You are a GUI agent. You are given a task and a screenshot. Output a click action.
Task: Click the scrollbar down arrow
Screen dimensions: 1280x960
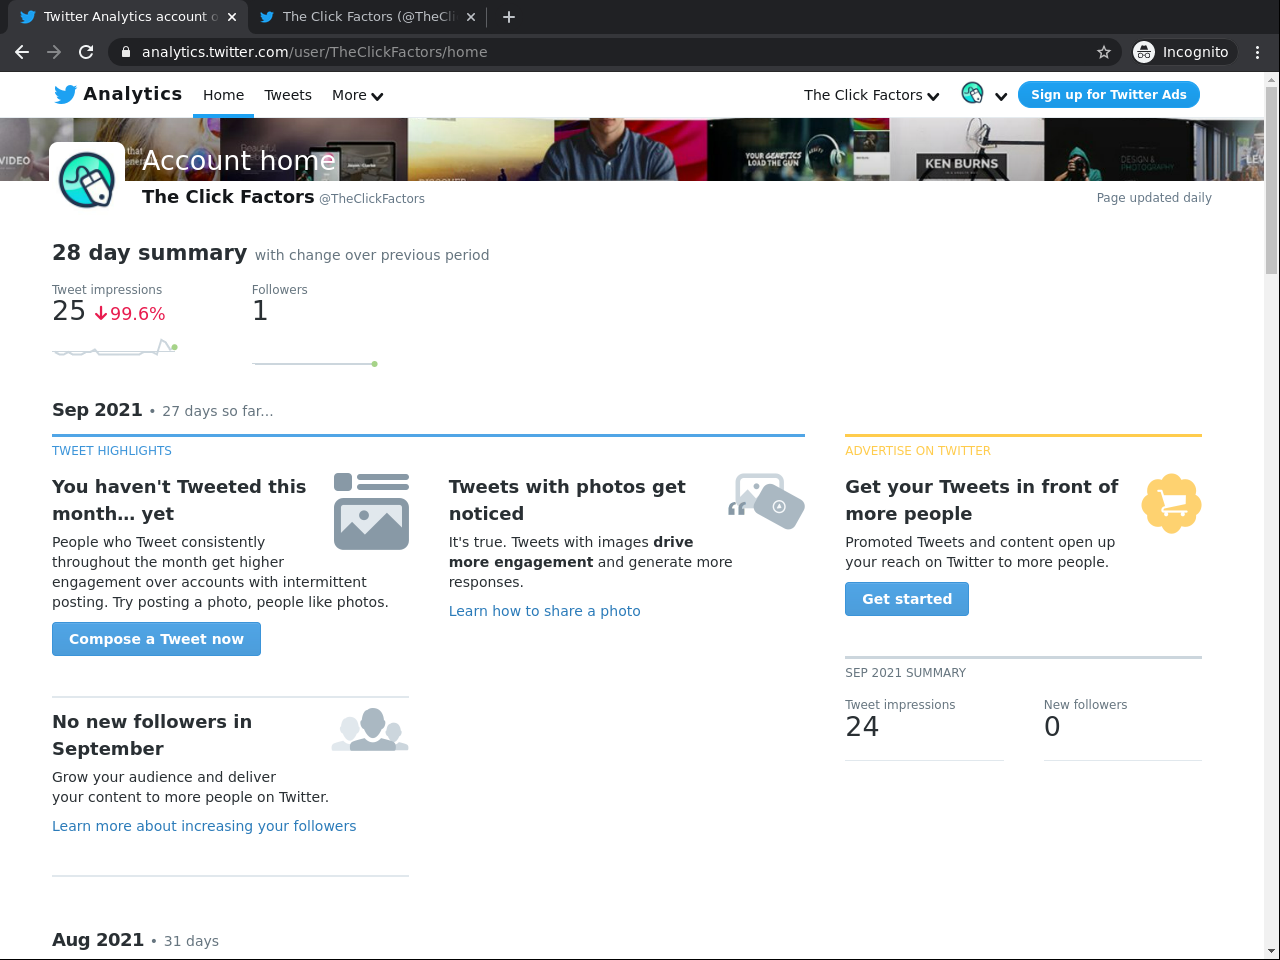[1271, 951]
